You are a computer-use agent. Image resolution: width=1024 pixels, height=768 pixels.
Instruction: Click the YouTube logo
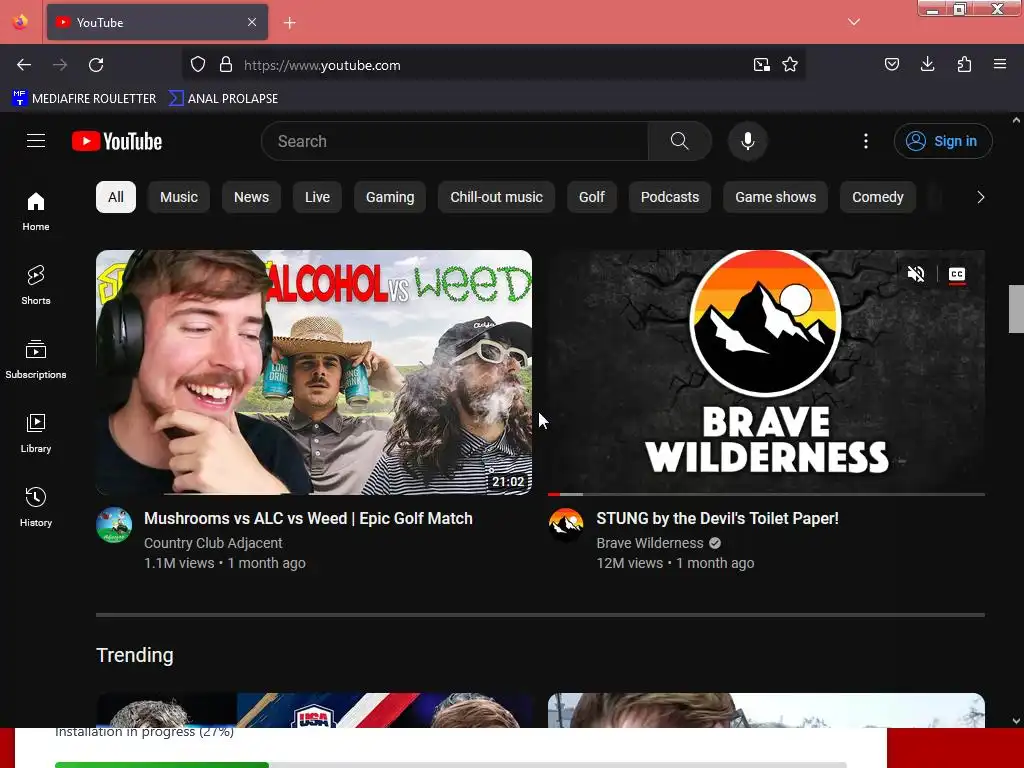(117, 141)
